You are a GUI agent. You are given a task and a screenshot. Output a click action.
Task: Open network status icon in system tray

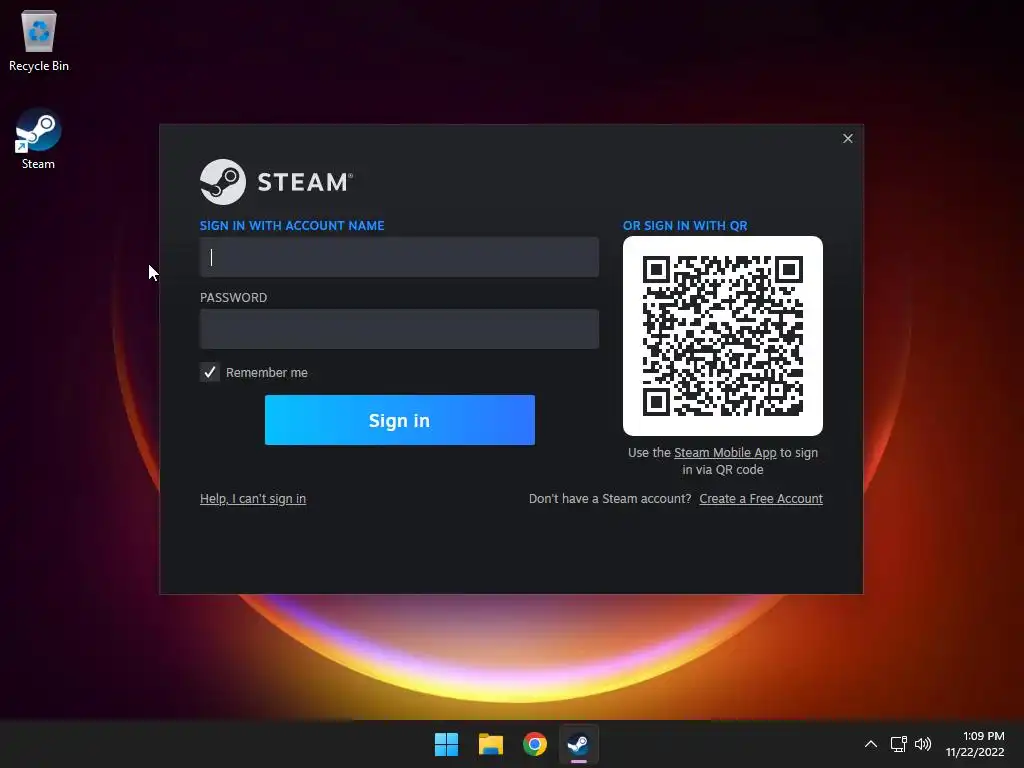[x=899, y=744]
